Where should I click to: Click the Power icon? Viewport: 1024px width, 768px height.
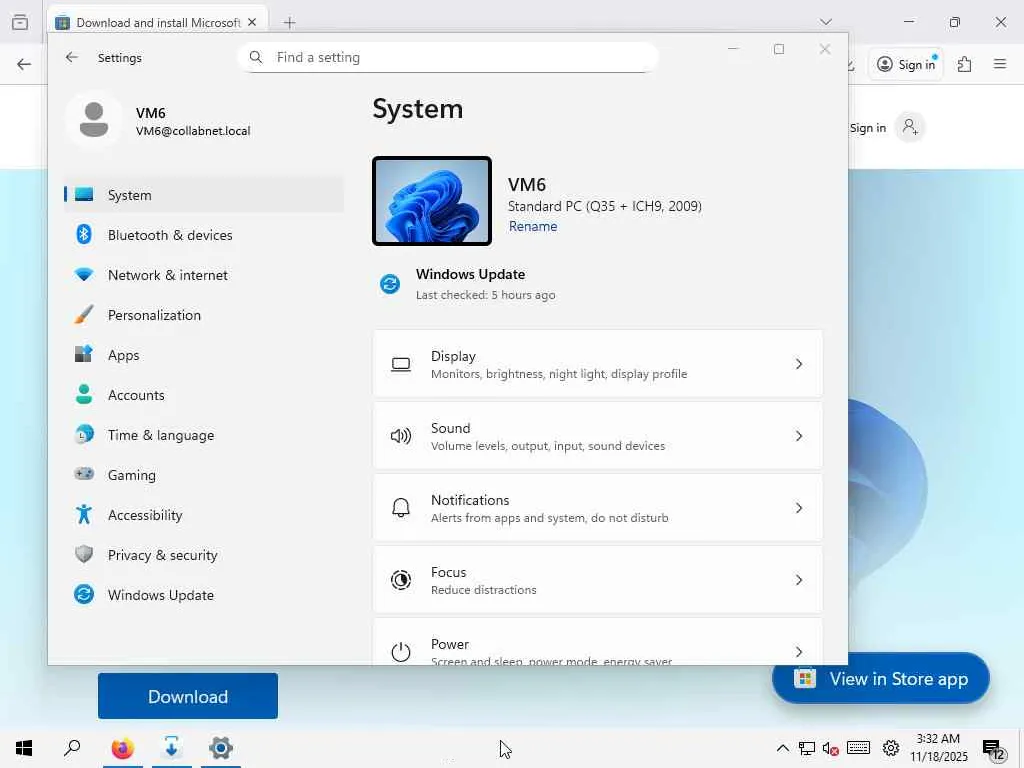401,652
